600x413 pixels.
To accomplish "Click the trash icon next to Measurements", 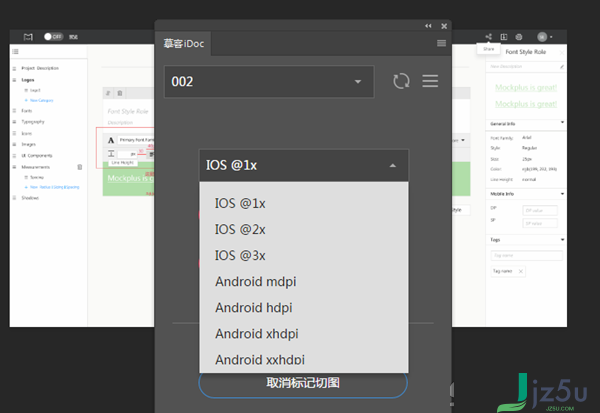I will coord(80,167).
